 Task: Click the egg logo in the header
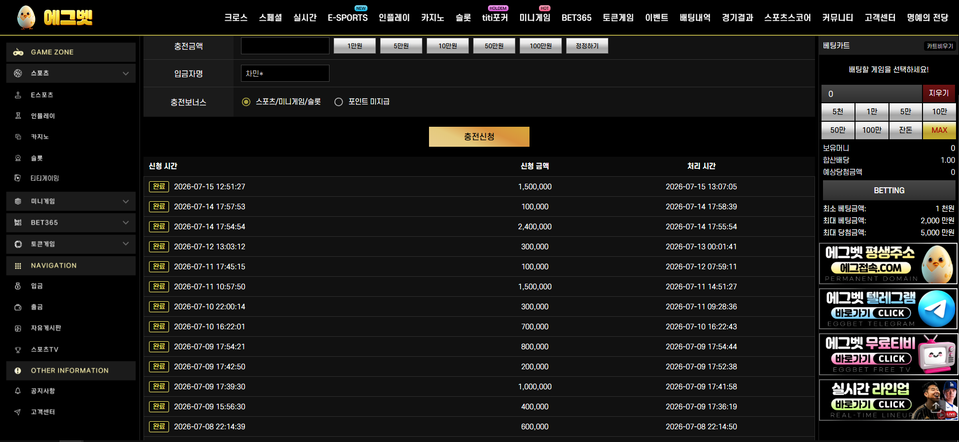[26, 17]
